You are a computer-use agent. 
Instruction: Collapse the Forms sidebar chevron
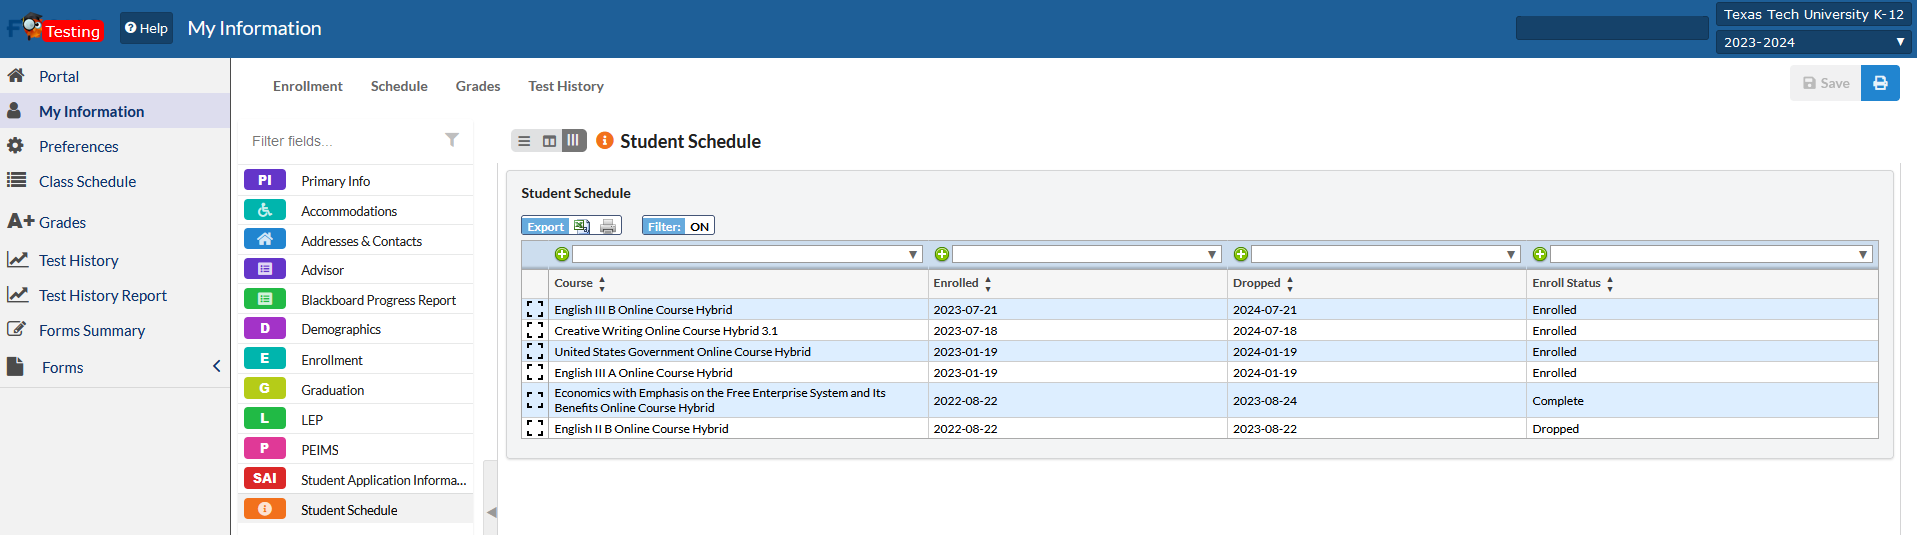216,366
